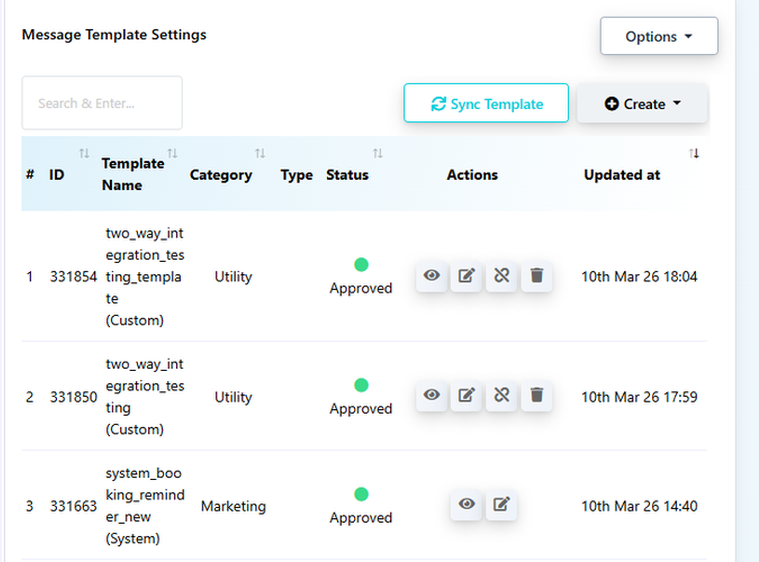Image resolution: width=759 pixels, height=562 pixels.
Task: Click Approved status dot of template 331663
Action: pos(361,494)
